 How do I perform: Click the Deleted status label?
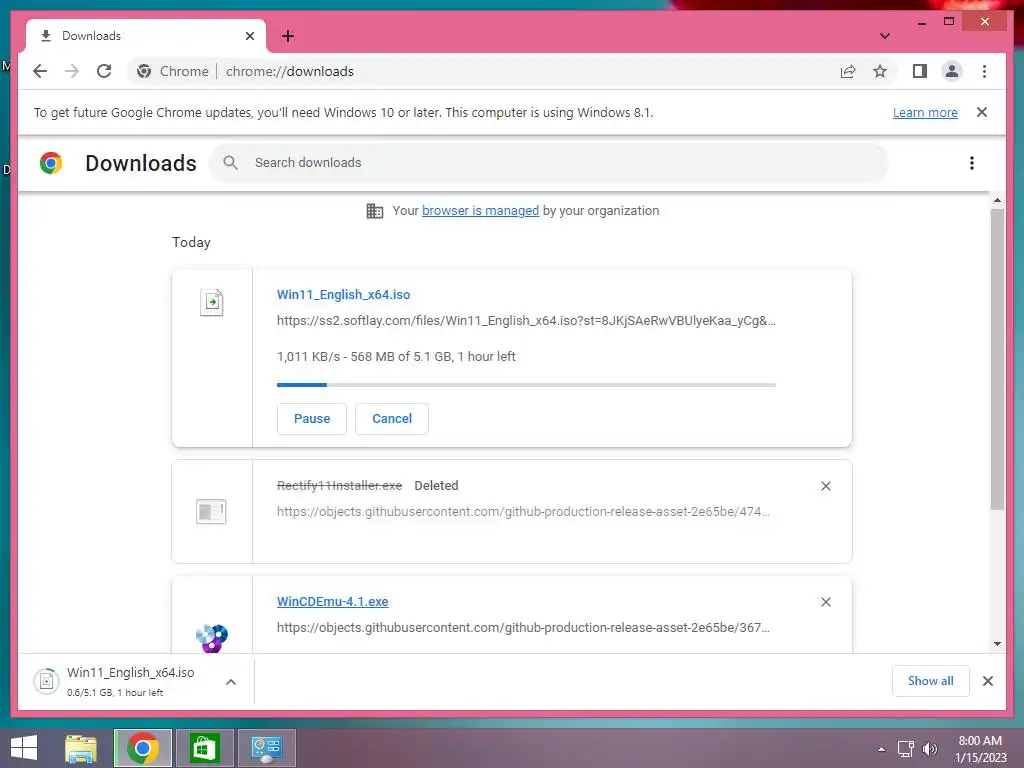[x=436, y=486]
